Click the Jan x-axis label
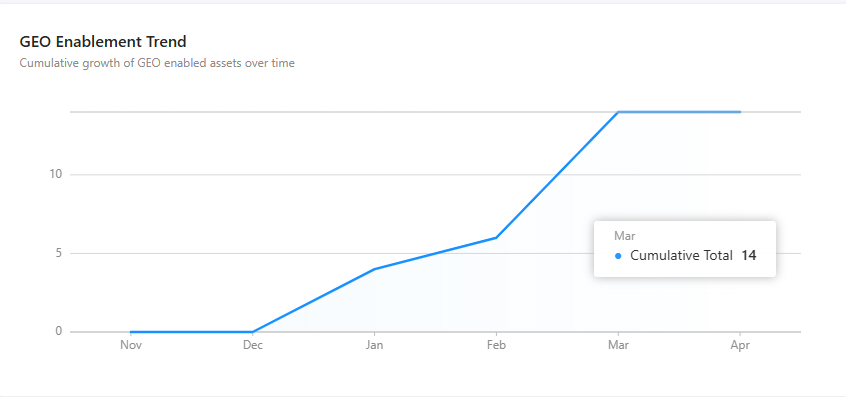Image resolution: width=846 pixels, height=397 pixels. click(374, 345)
